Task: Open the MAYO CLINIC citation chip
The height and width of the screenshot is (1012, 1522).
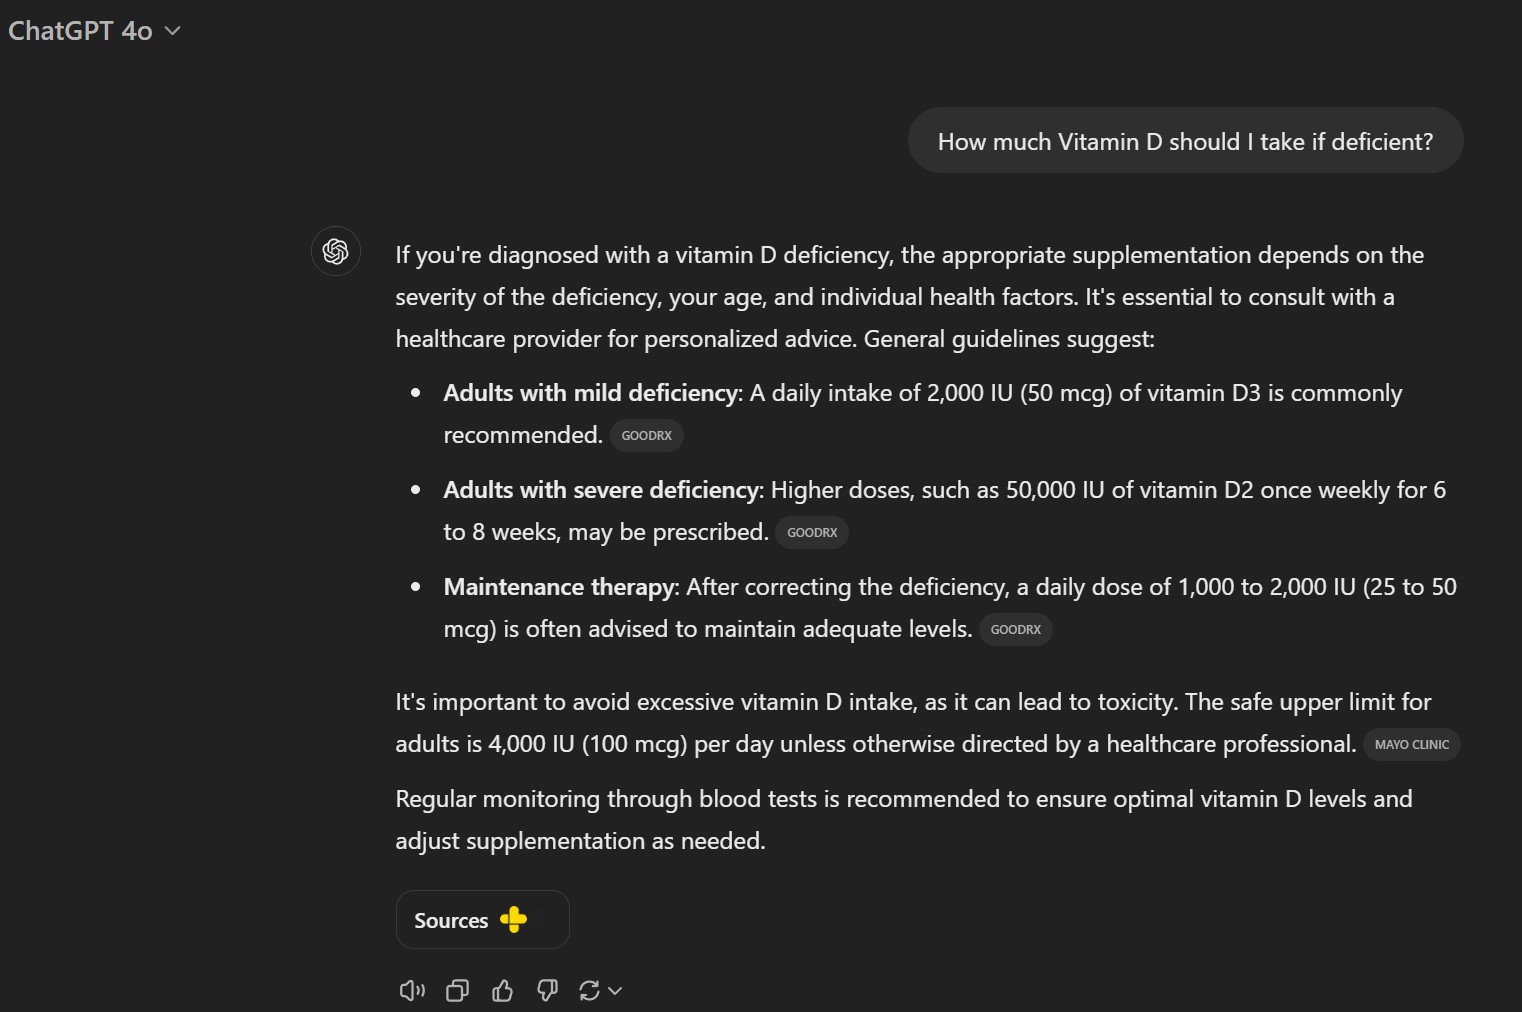Action: click(1411, 745)
